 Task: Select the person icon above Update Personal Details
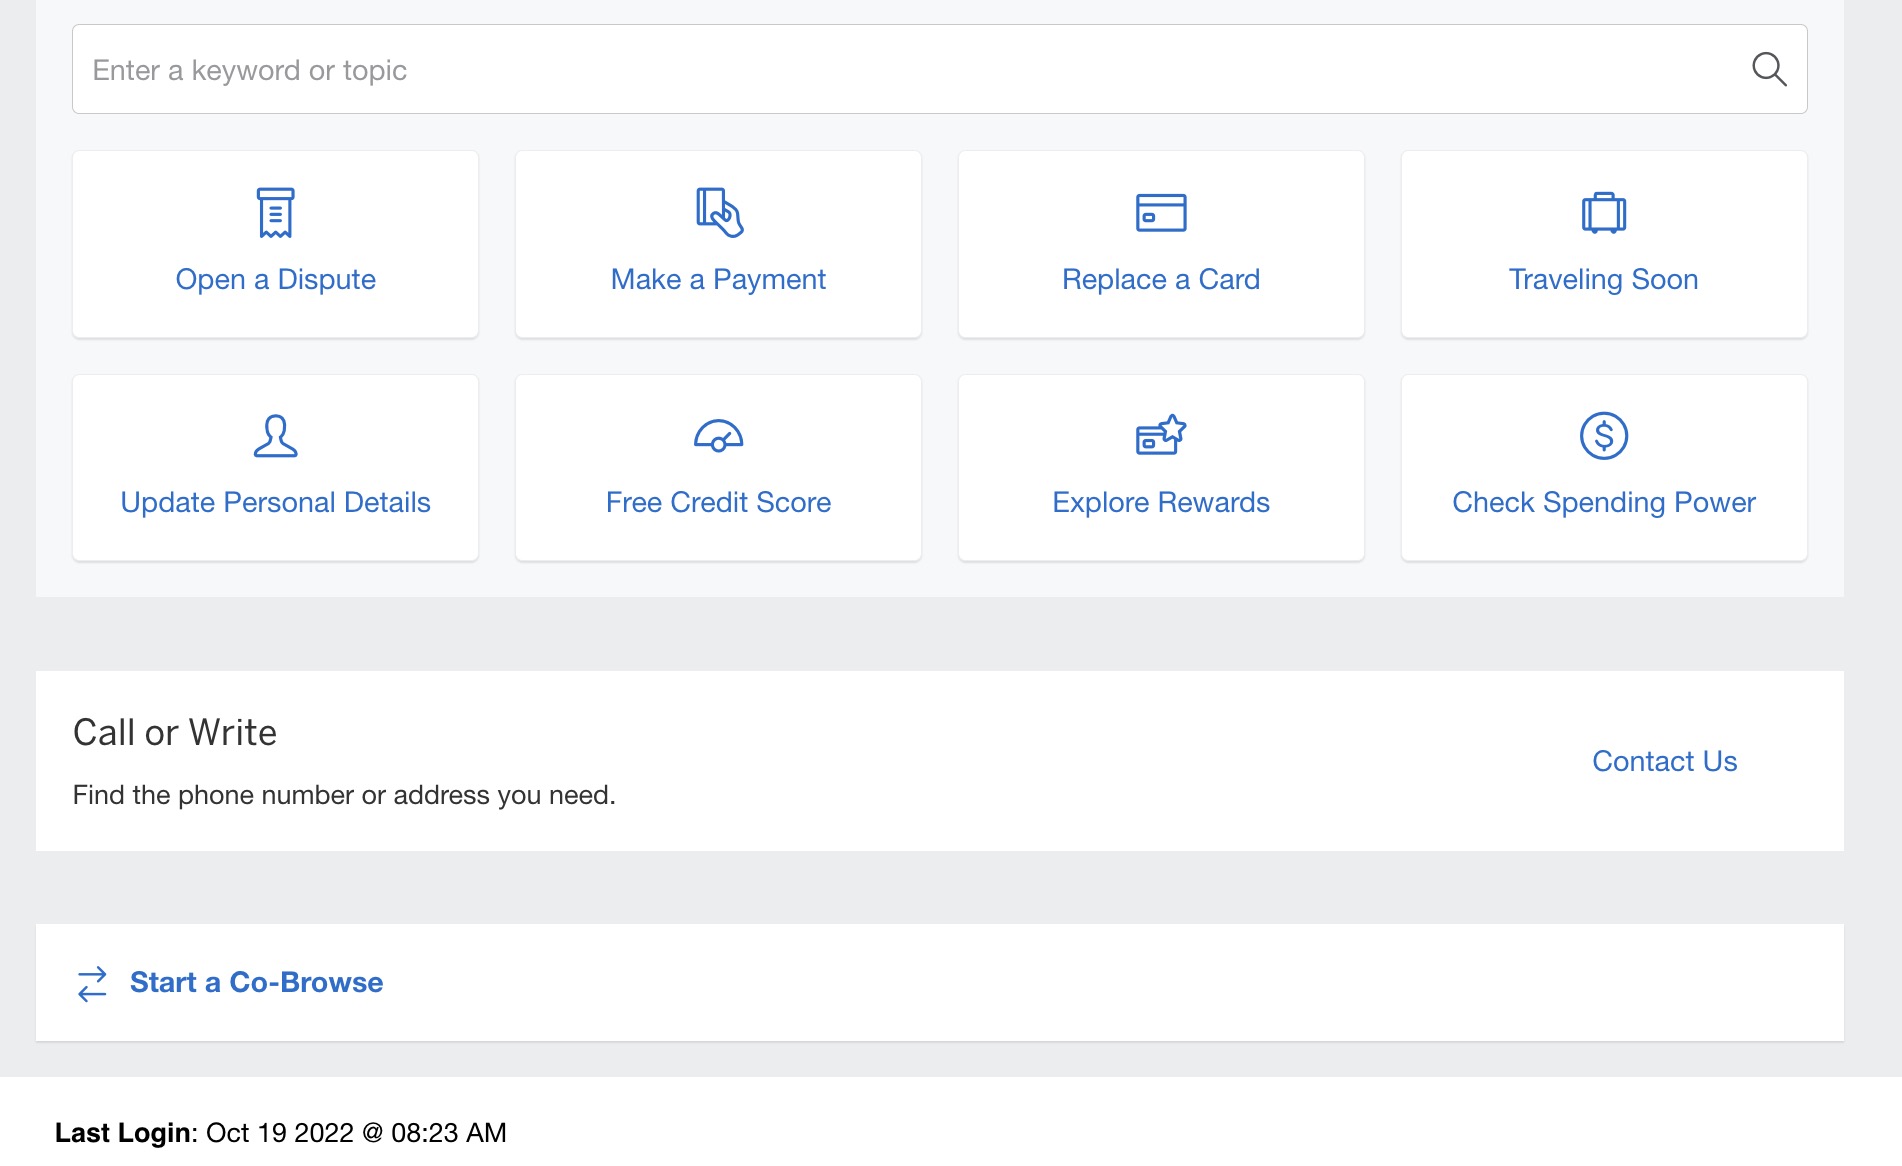[x=275, y=435]
